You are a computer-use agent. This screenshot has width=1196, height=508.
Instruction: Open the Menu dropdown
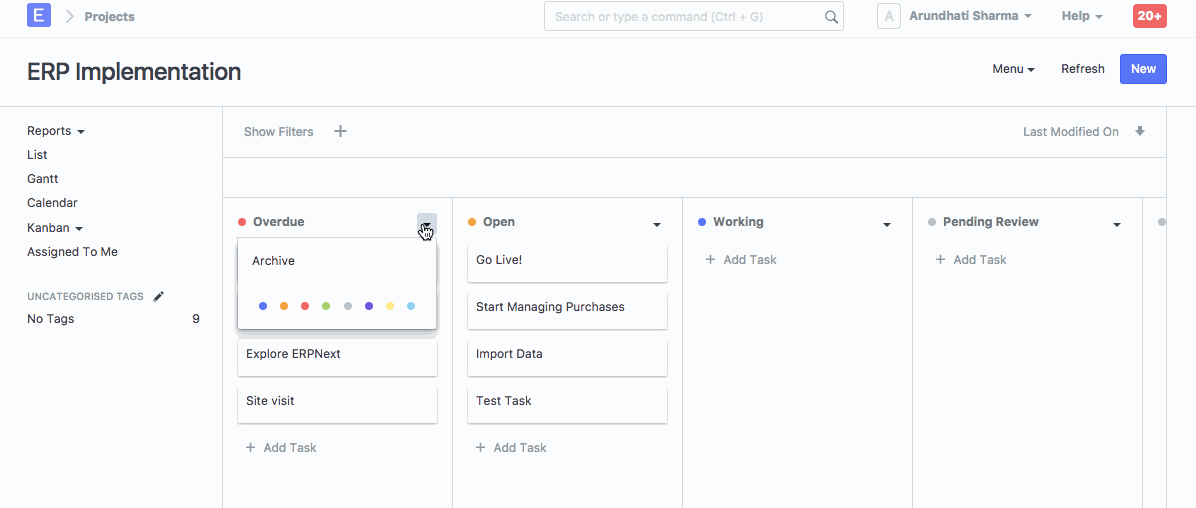(x=1013, y=69)
